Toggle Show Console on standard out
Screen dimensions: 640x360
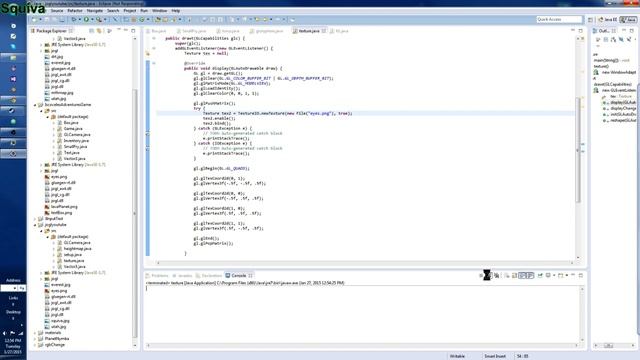522,276
